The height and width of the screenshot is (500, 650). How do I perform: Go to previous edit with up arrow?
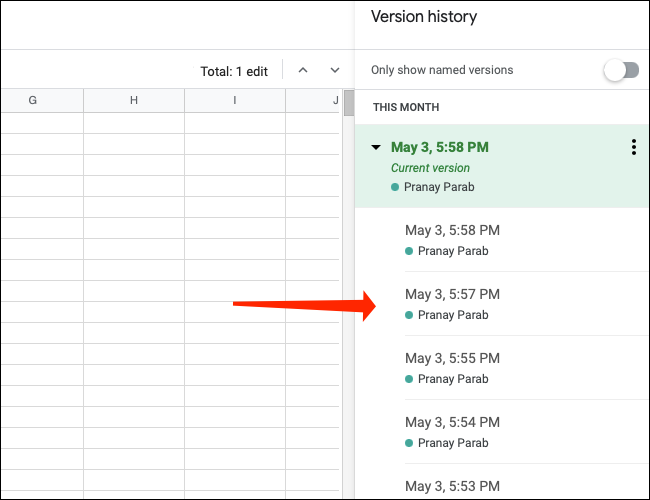click(x=303, y=71)
